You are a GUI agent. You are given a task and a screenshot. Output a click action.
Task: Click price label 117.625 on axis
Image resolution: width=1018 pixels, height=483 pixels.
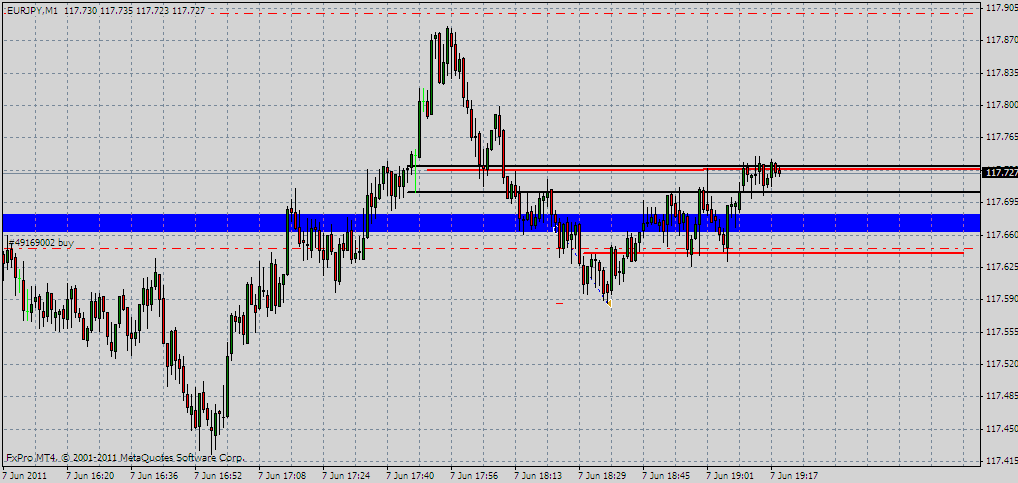[1000, 267]
